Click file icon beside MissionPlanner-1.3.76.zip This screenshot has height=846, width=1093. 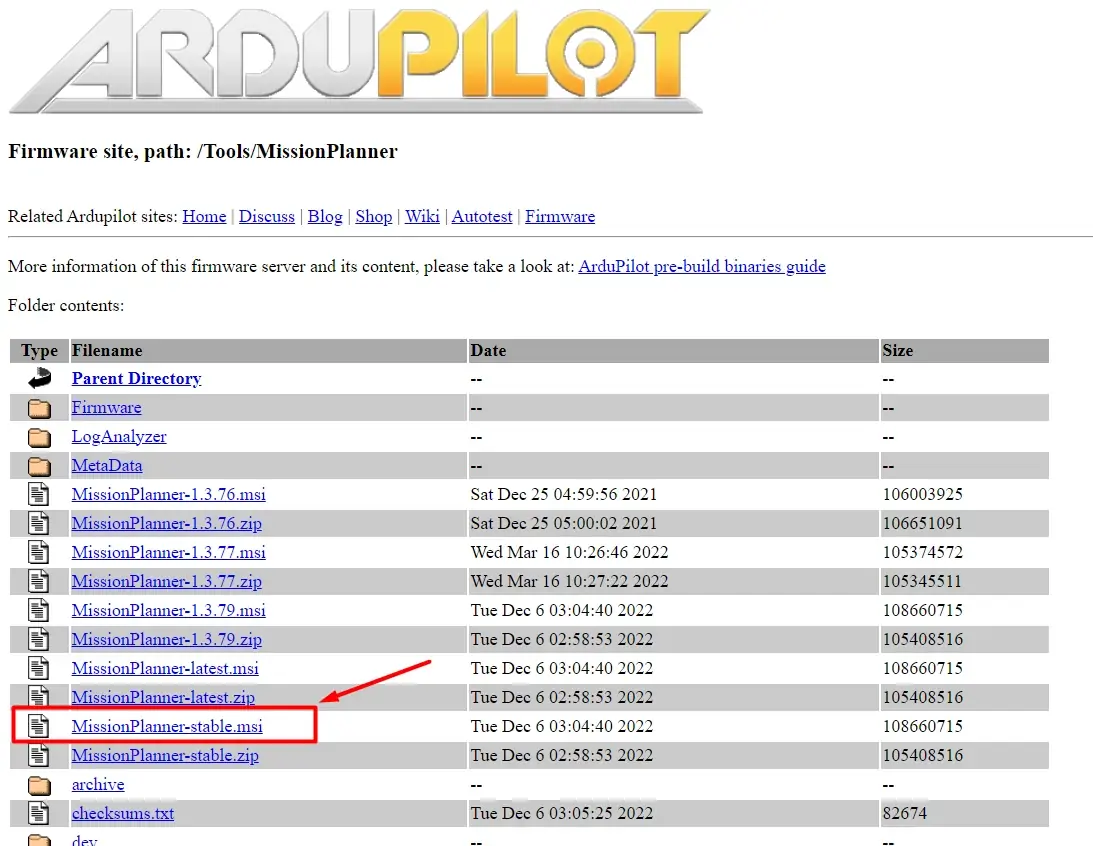point(38,523)
